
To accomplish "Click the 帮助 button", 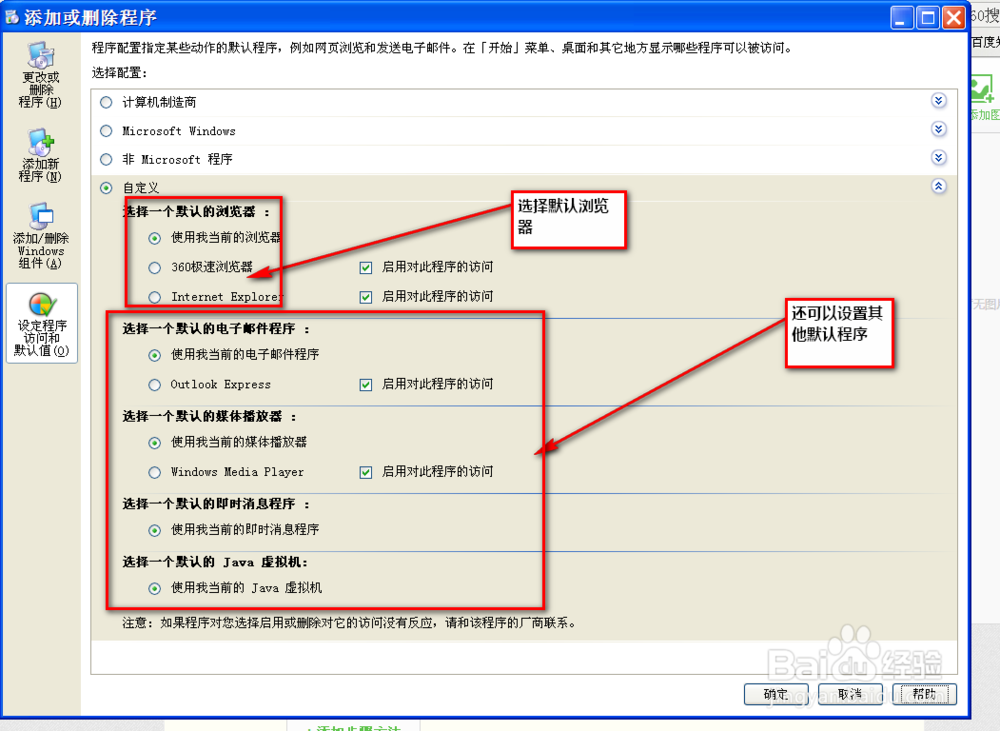I will tap(925, 694).
